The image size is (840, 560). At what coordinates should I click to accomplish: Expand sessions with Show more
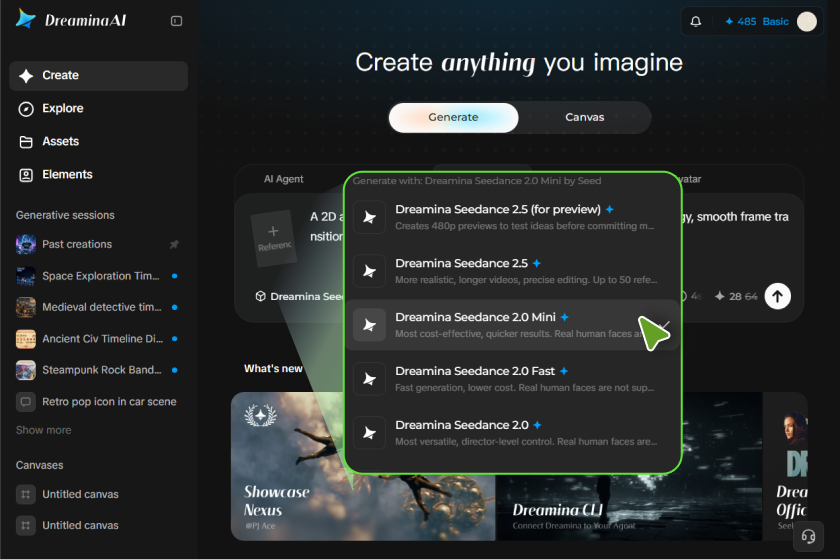click(43, 430)
